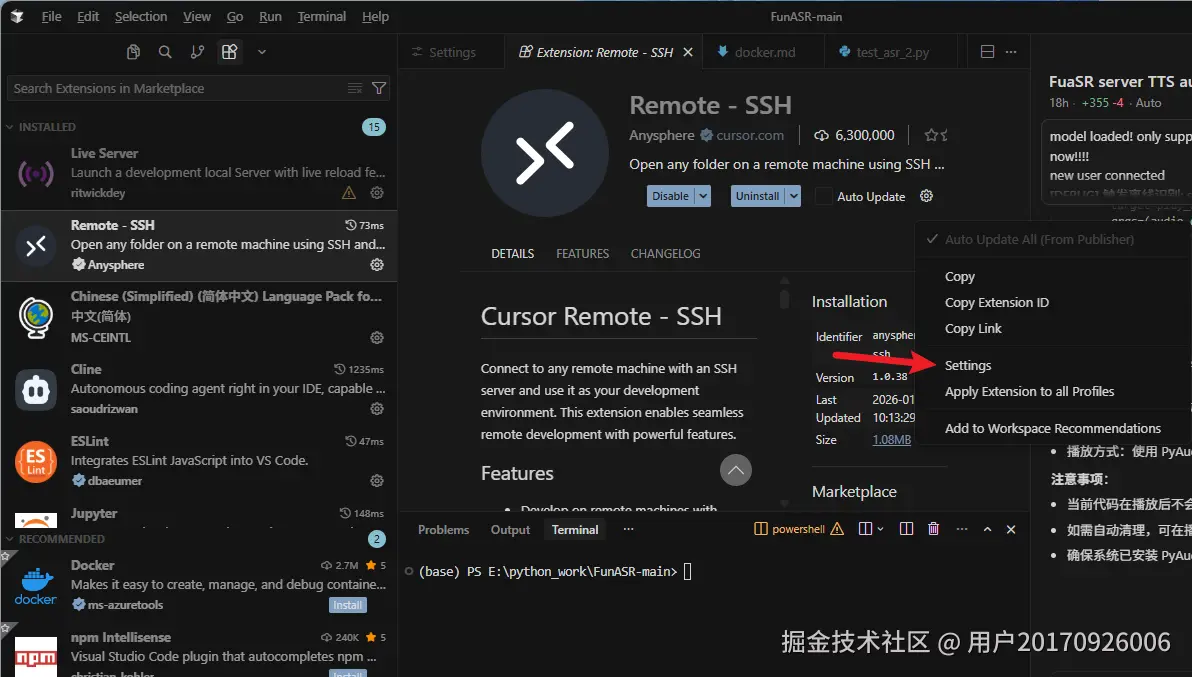This screenshot has width=1192, height=677.
Task: Choose Copy from the context menu
Action: point(959,277)
